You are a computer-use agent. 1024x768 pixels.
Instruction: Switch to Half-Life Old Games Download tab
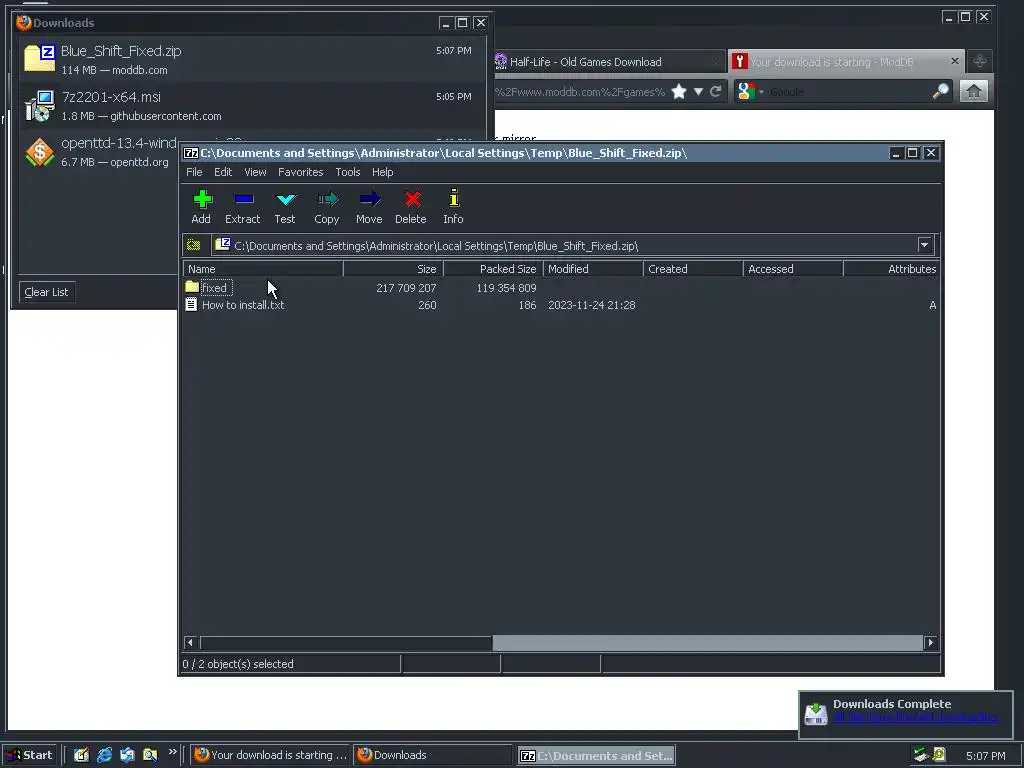pos(609,62)
